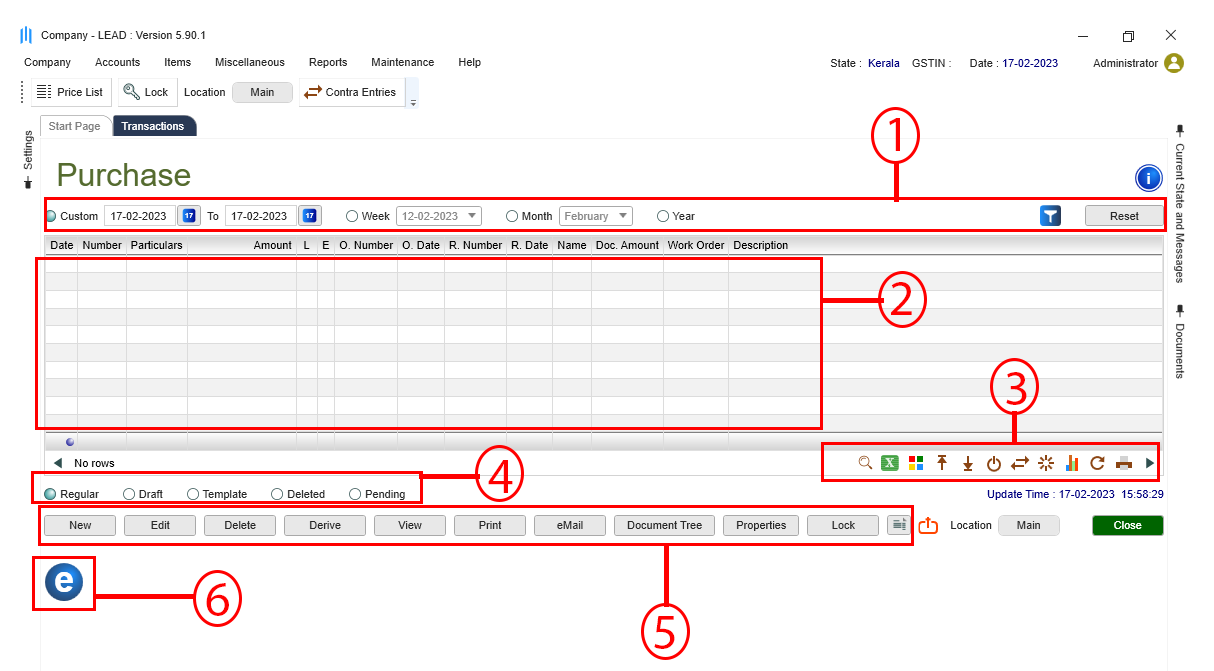The height and width of the screenshot is (671, 1214).
Task: Click the To date input field
Action: [260, 216]
